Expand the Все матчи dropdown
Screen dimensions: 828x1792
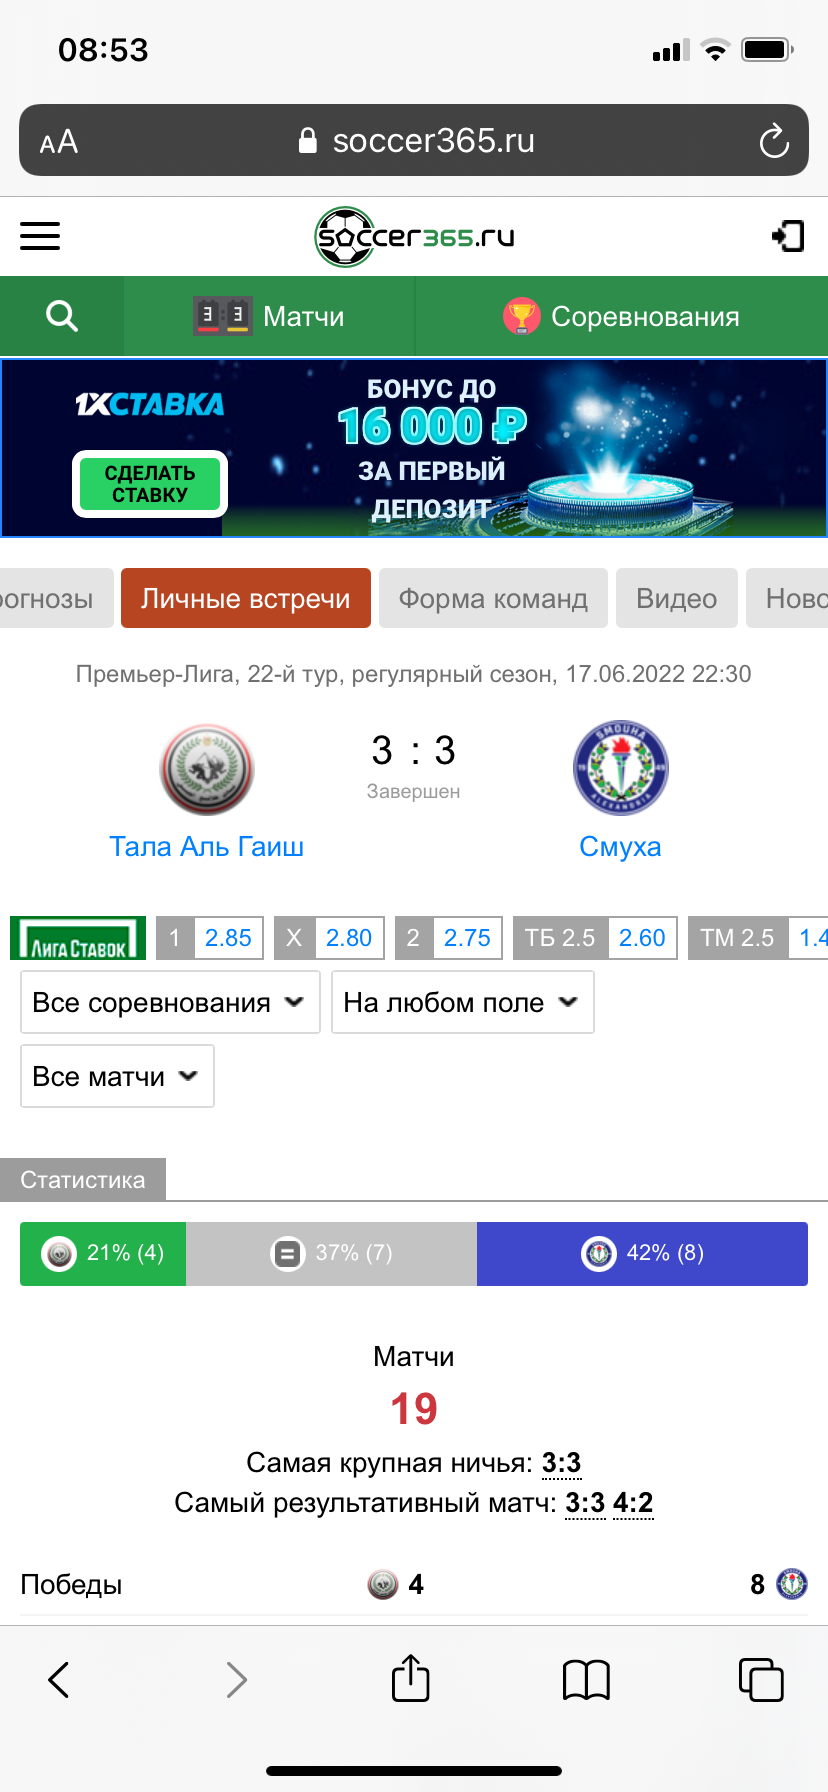(x=117, y=1076)
